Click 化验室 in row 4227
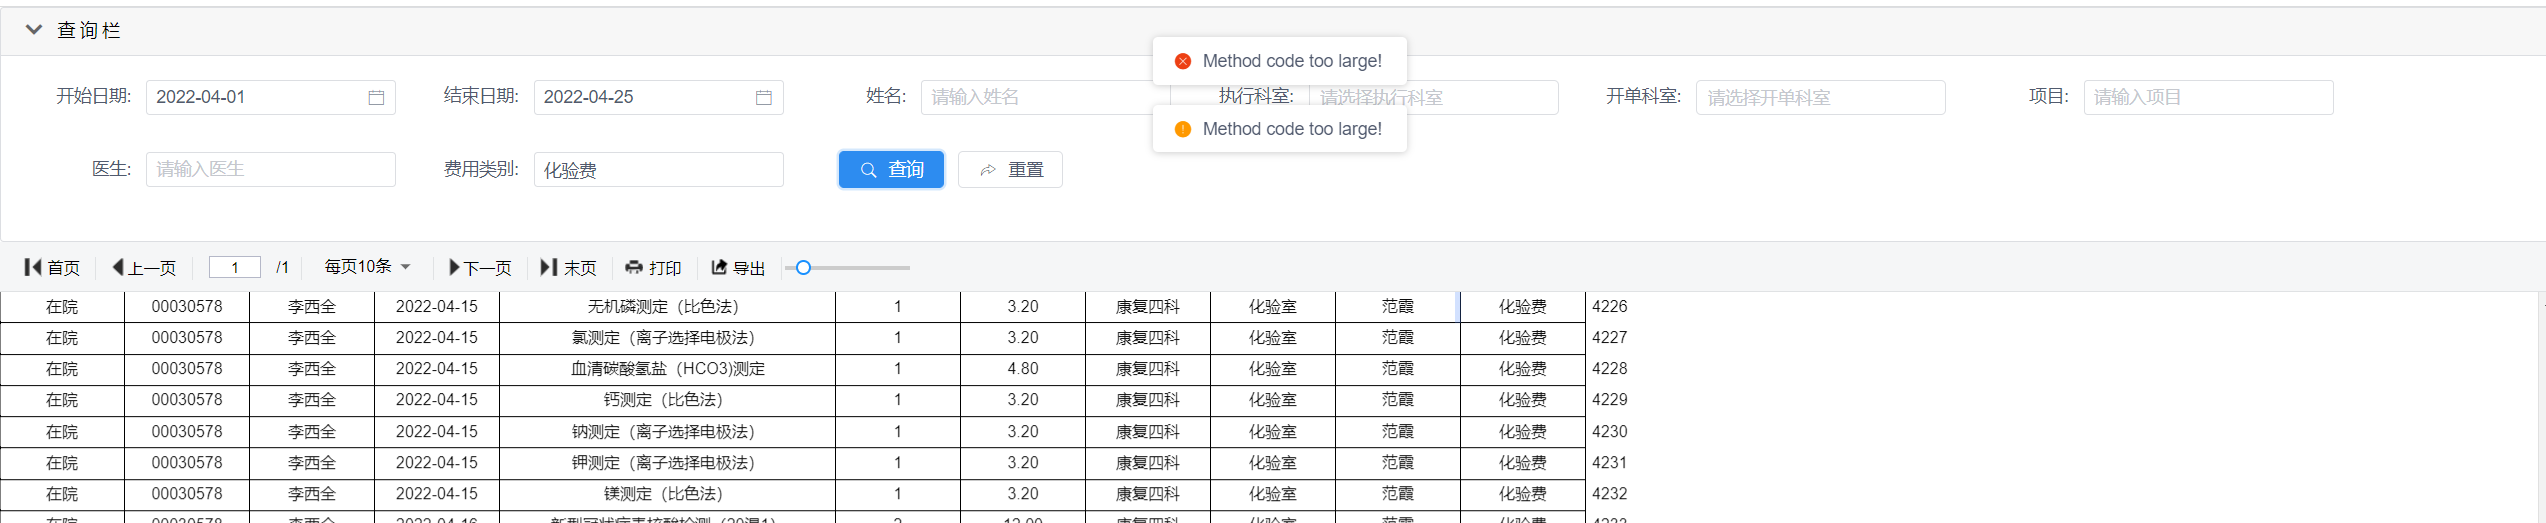Viewport: 2546px width, 523px height. click(x=1273, y=338)
